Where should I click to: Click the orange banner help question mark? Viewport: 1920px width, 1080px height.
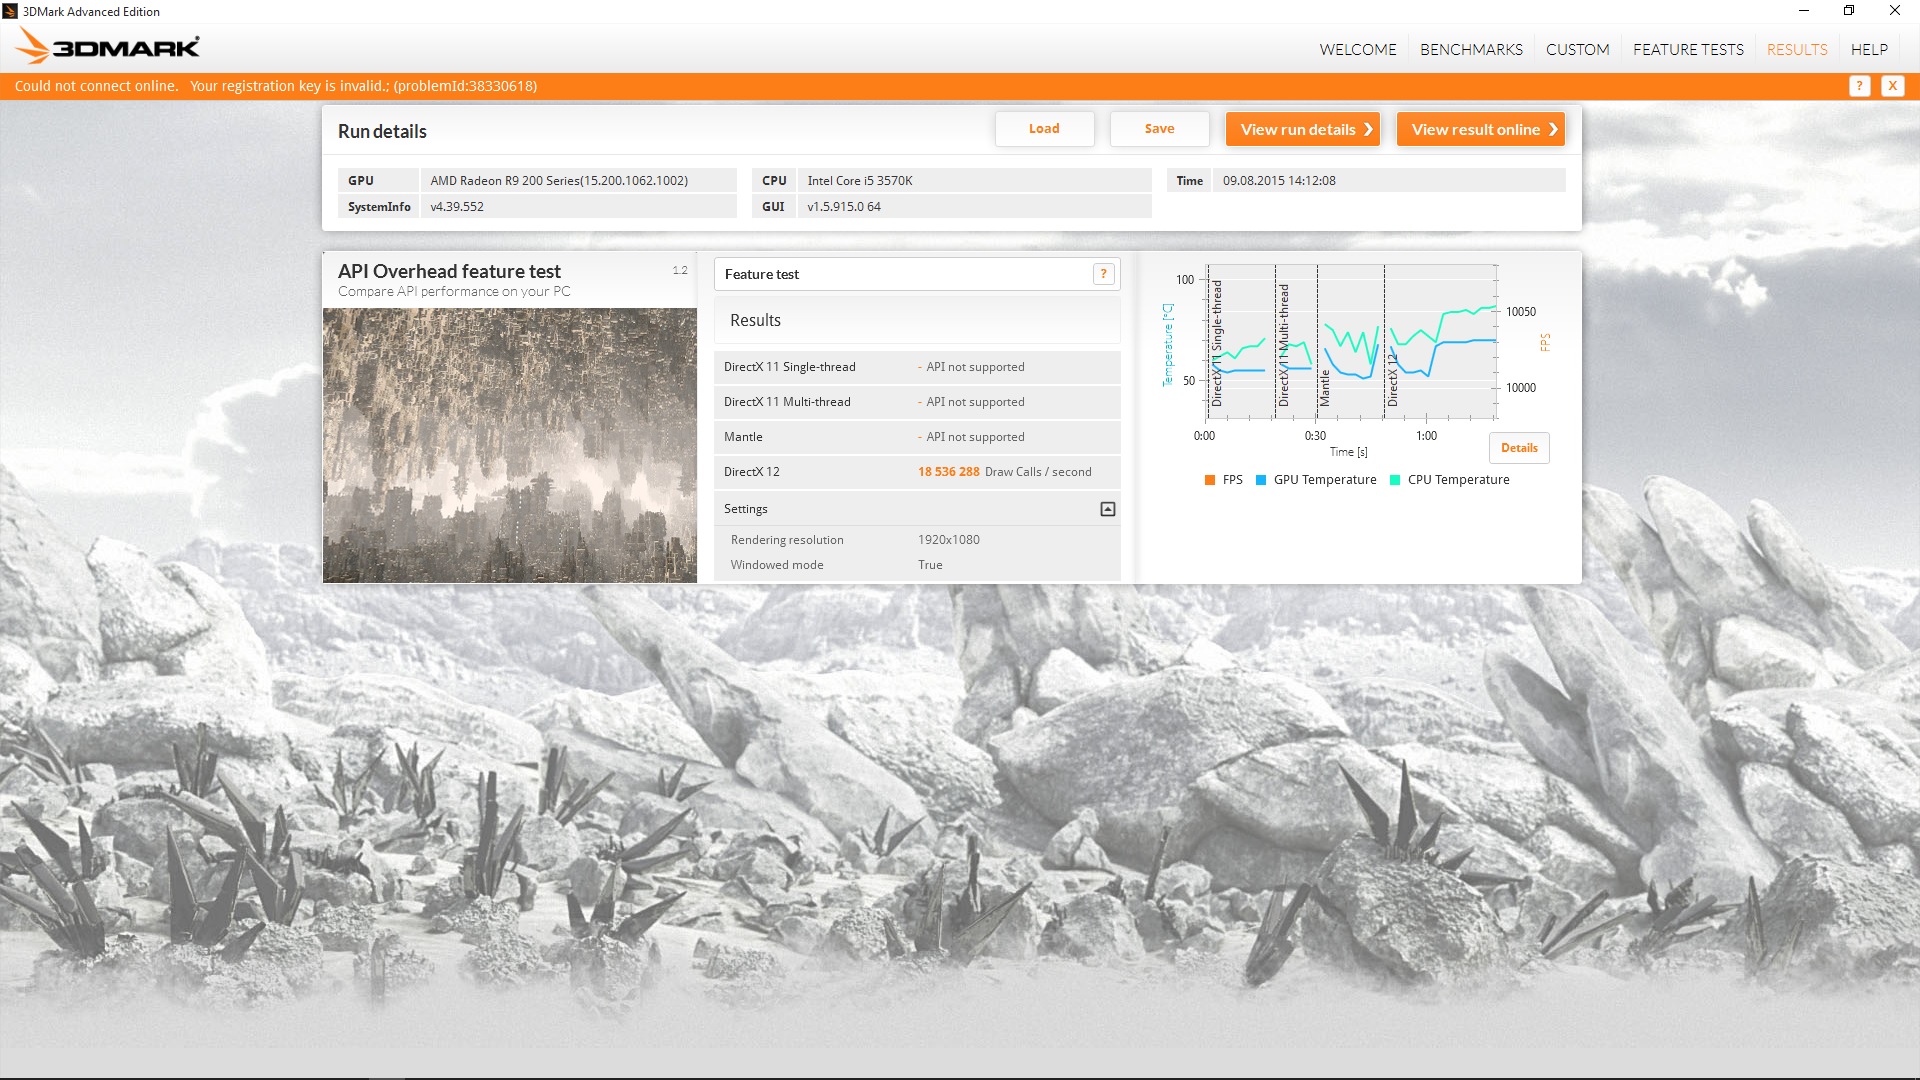pos(1859,86)
